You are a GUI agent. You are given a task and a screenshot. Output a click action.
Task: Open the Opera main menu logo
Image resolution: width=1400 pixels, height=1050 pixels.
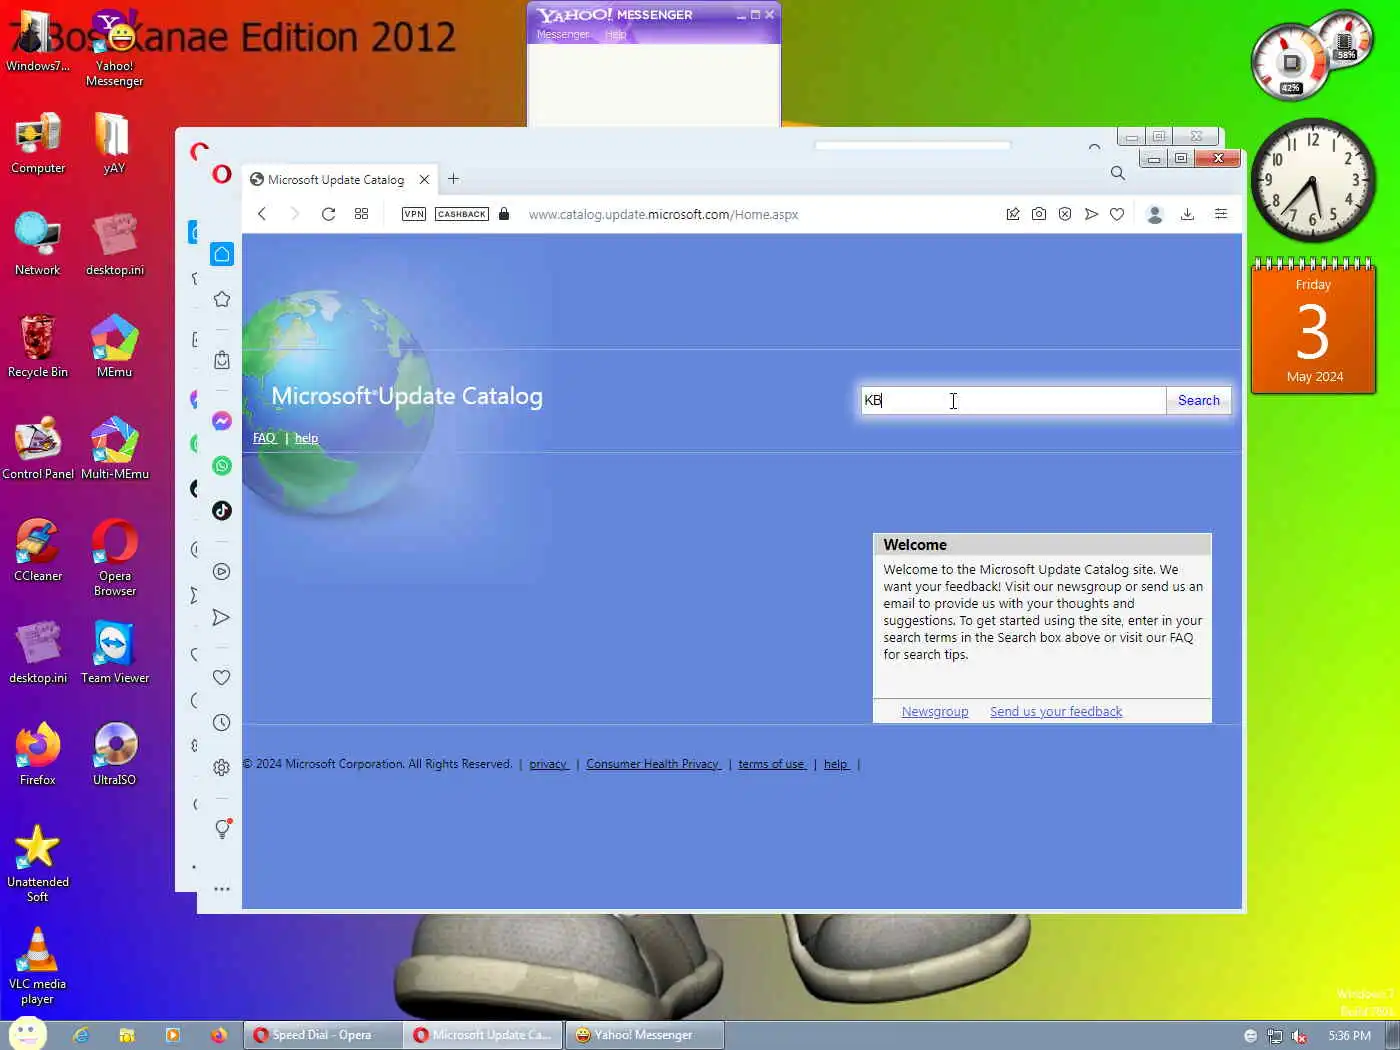222,175
